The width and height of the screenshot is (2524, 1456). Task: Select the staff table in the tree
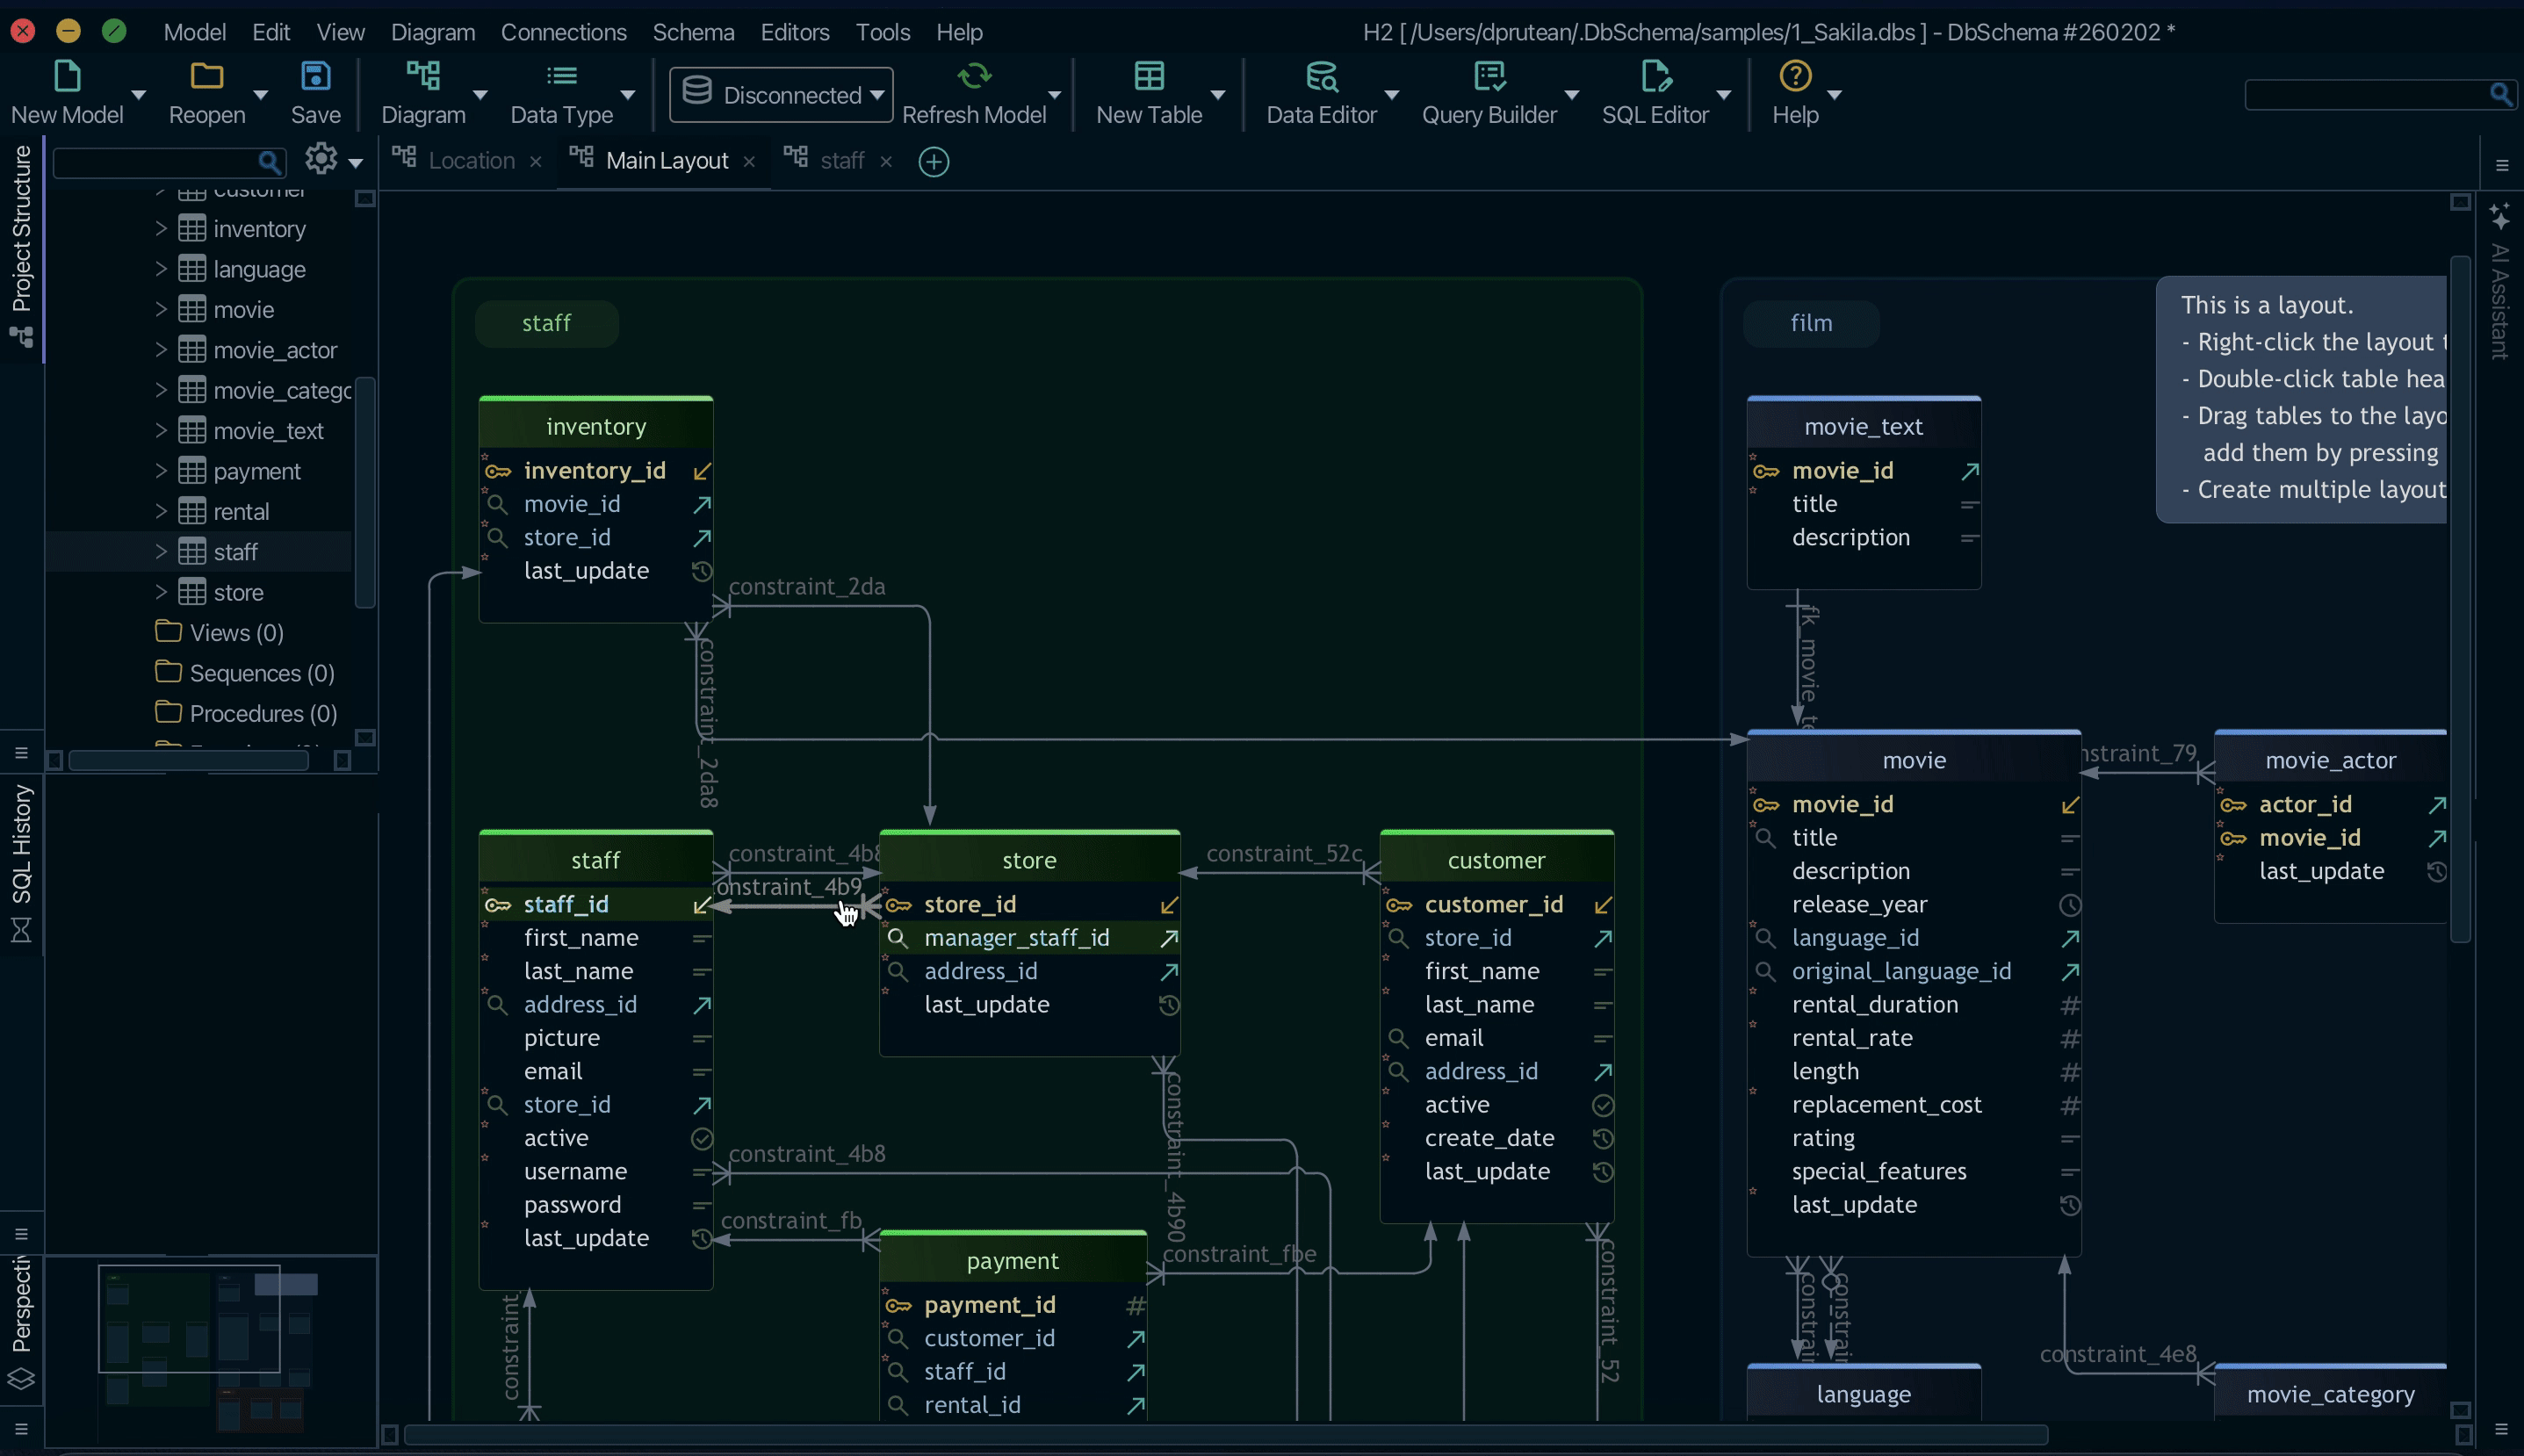[x=232, y=550]
